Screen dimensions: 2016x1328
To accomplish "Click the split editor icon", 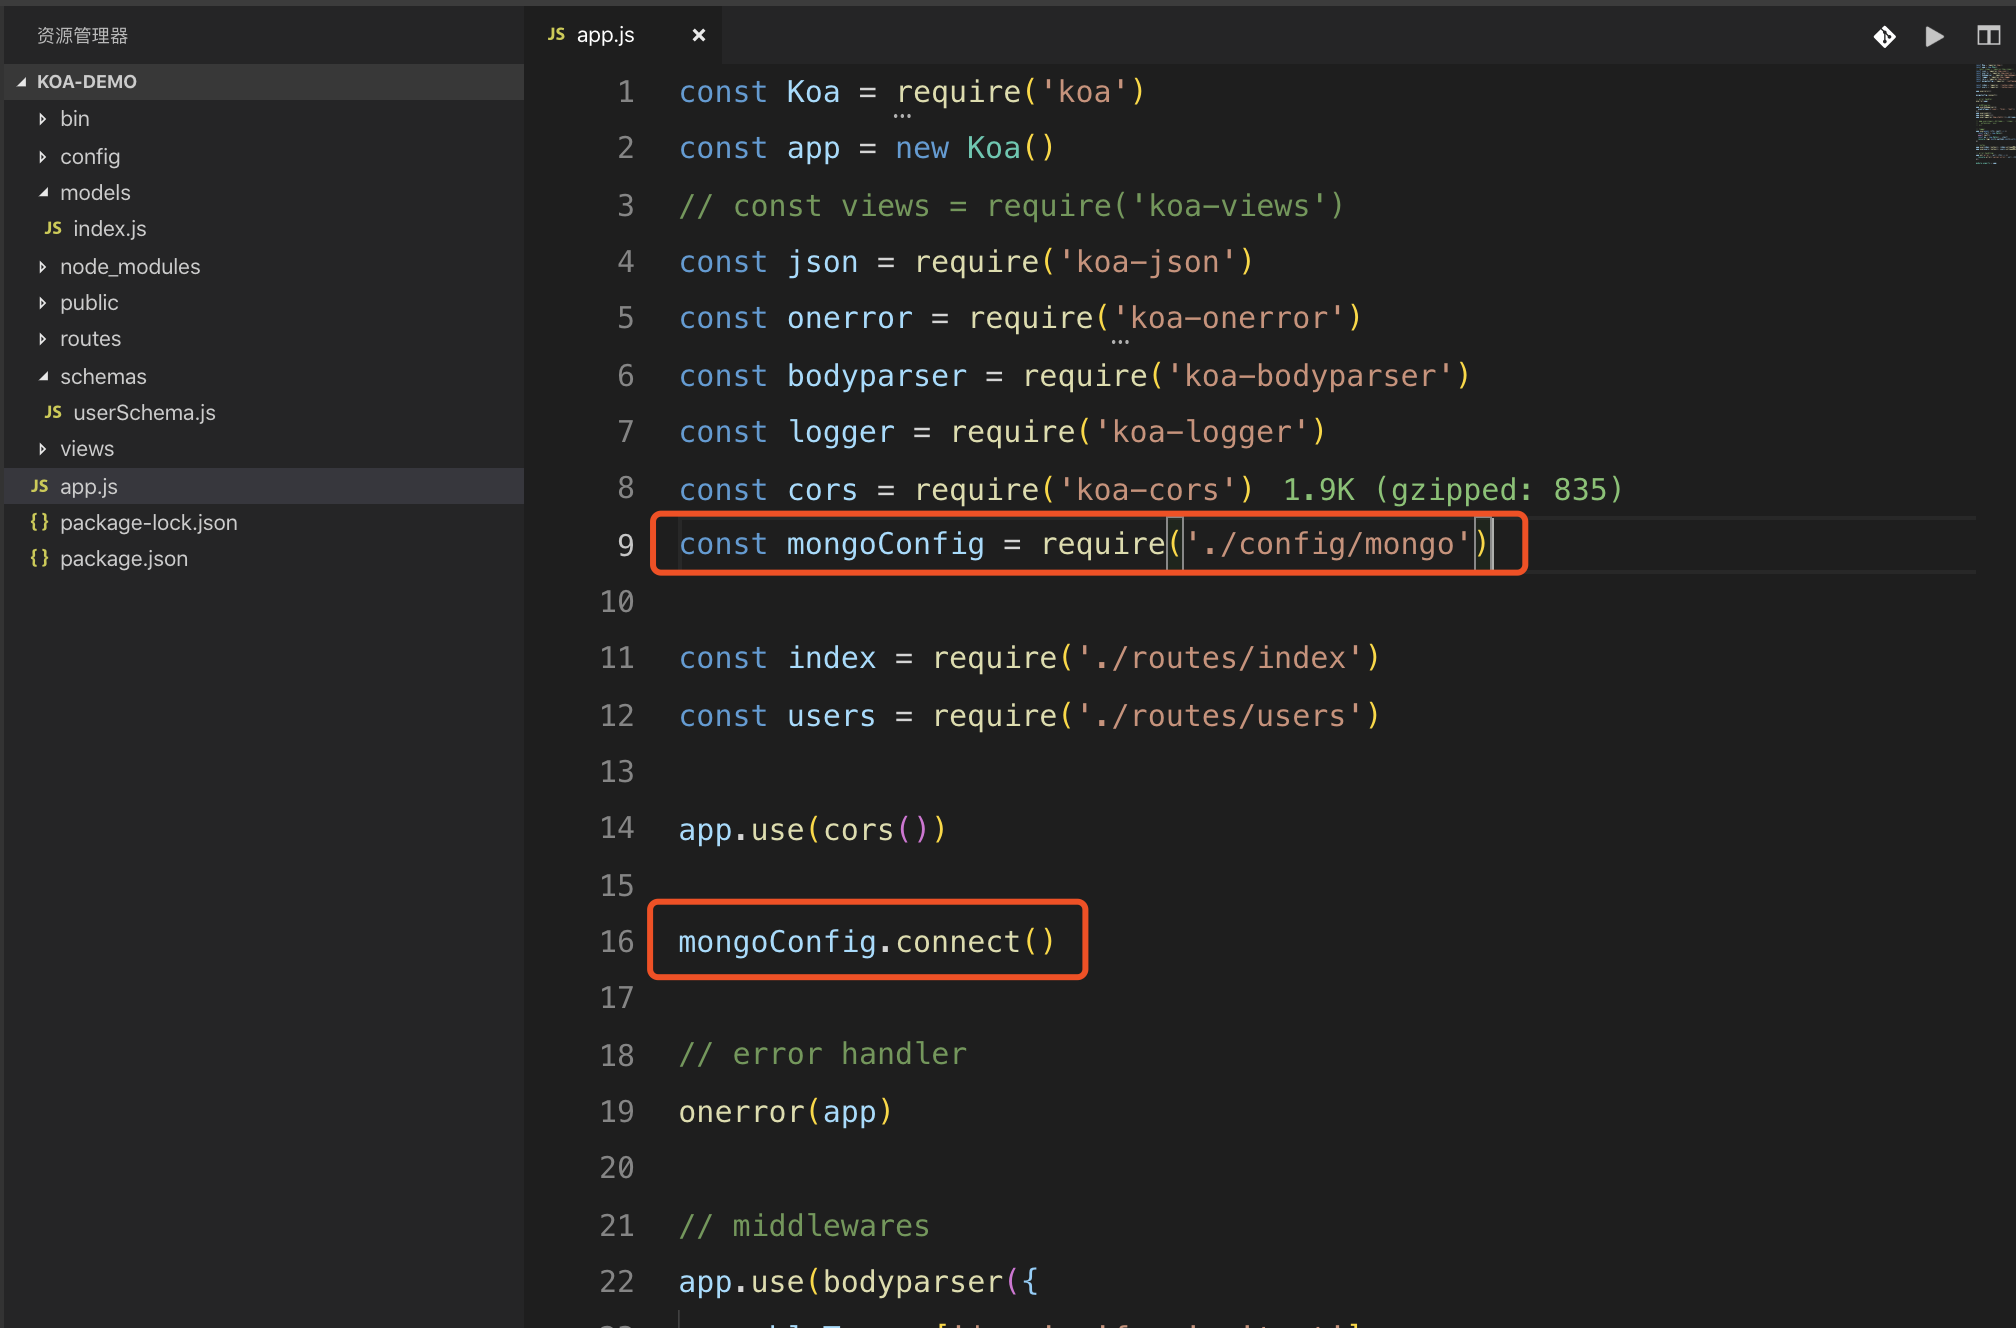I will point(1988,36).
